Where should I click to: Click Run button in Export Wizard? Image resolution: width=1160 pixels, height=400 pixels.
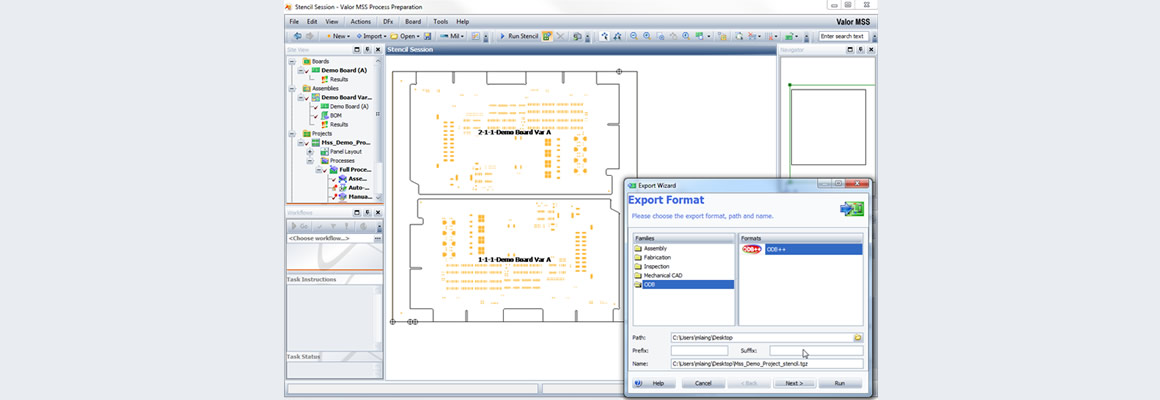click(840, 383)
